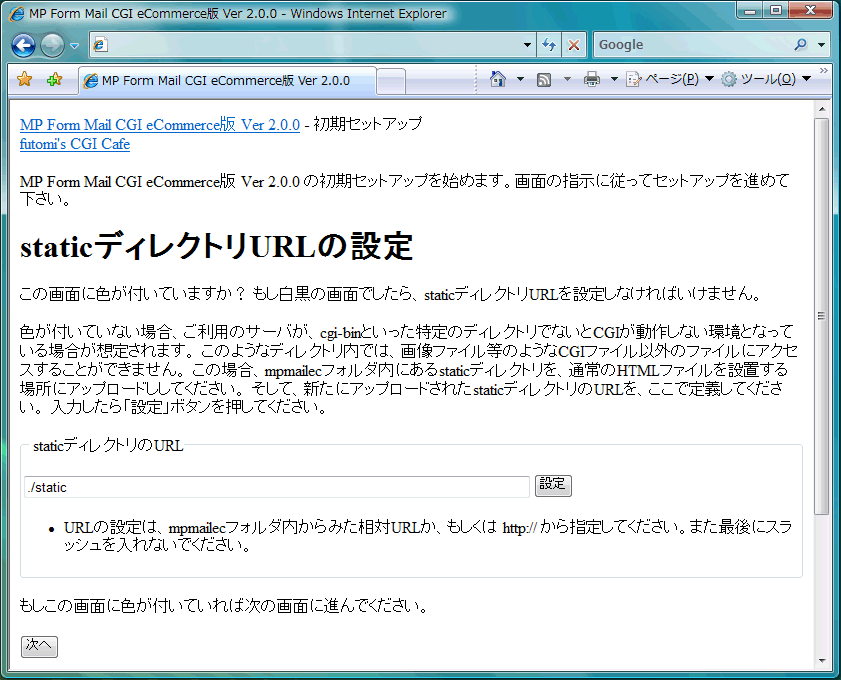Click Add to Favorites star-plus icon
This screenshot has width=841, height=680.
coord(54,80)
